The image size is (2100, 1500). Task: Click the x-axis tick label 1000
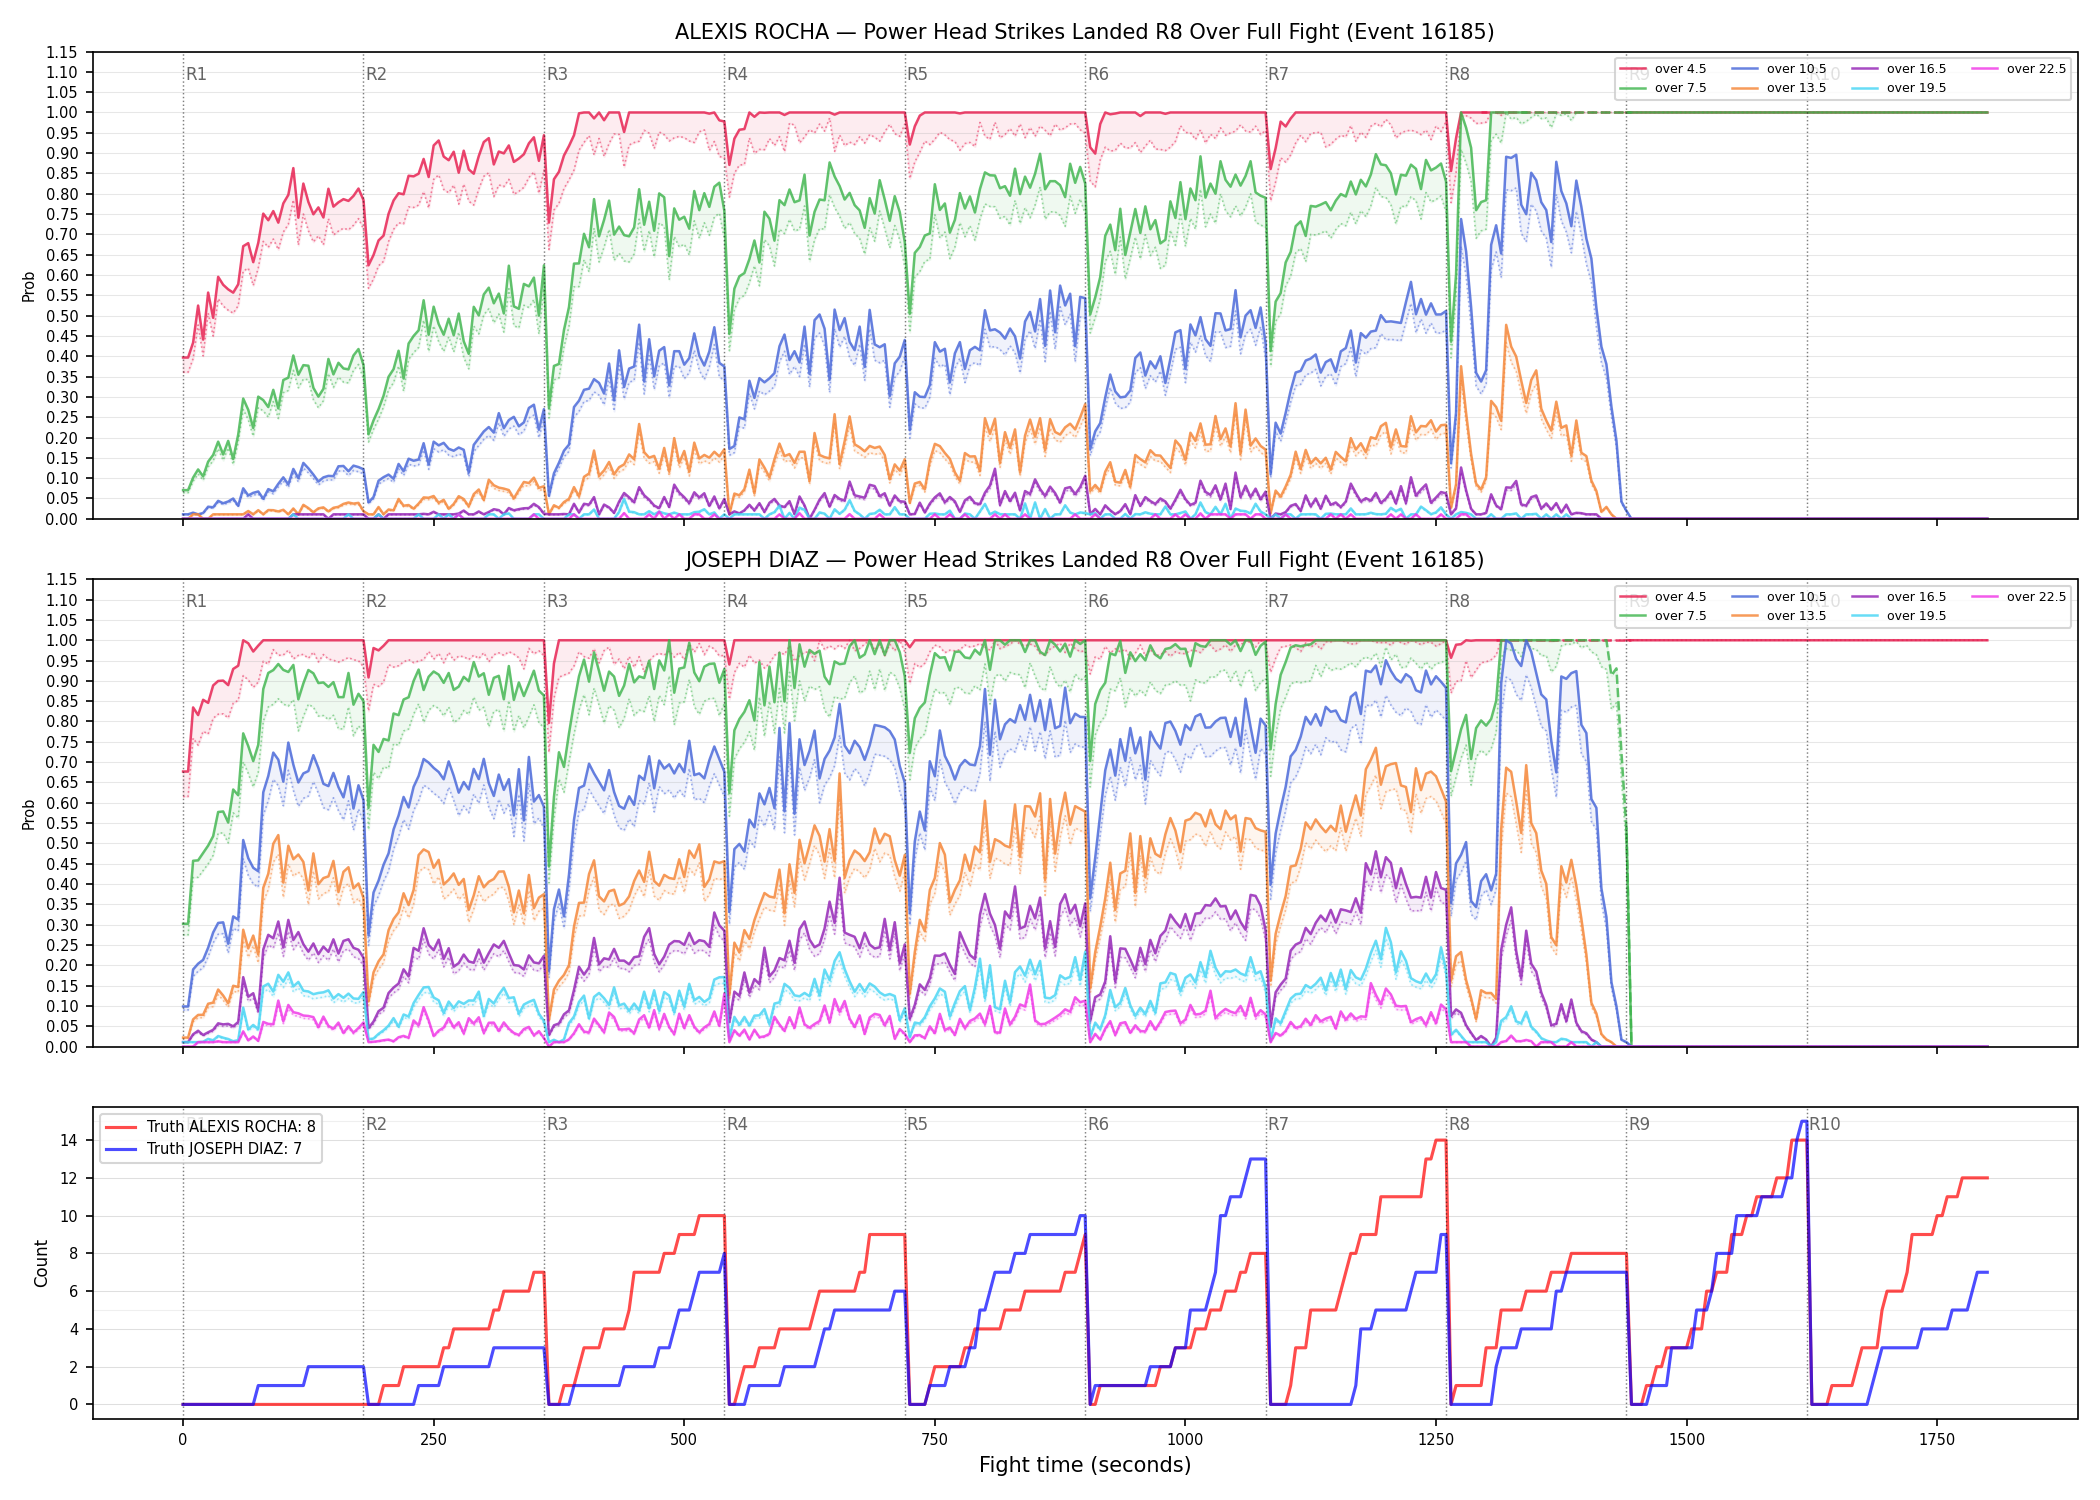1185,1440
